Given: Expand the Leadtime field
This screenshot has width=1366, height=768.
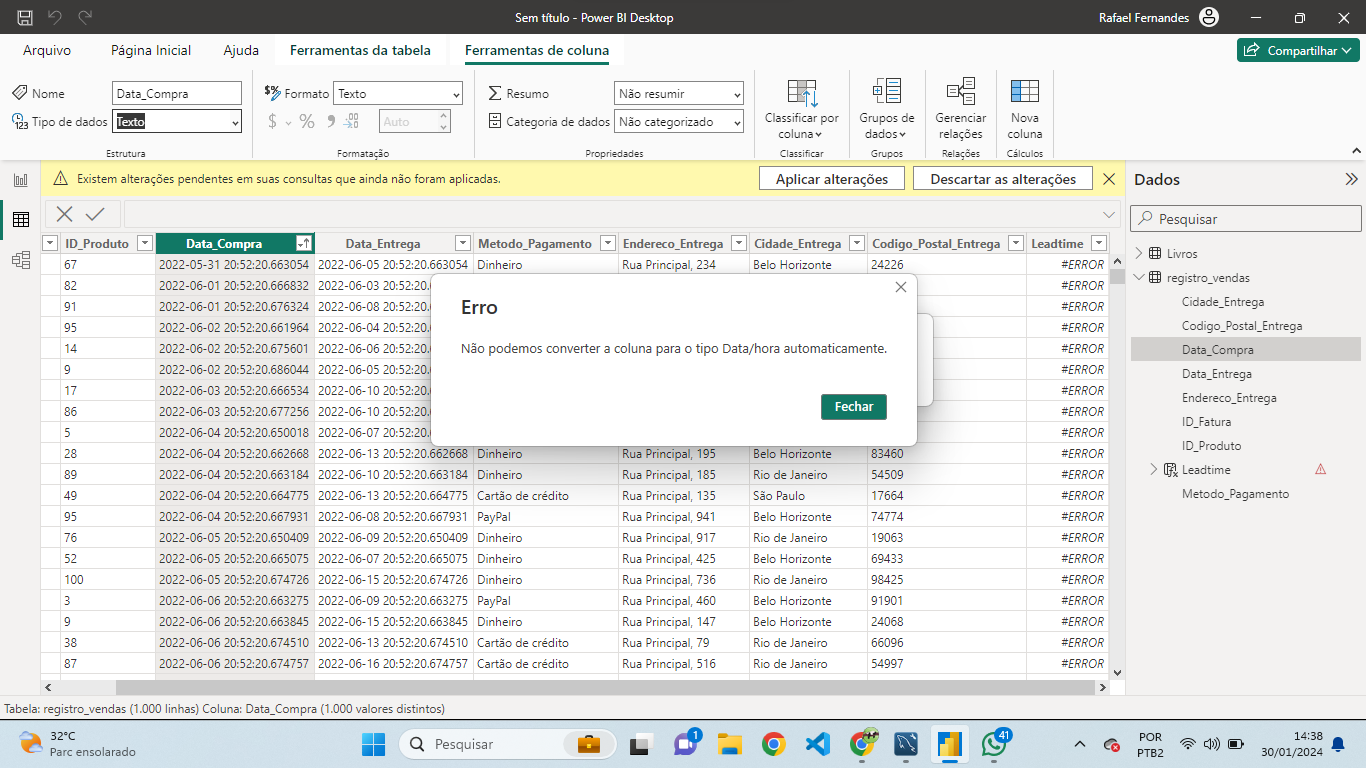Looking at the screenshot, I should 1153,470.
